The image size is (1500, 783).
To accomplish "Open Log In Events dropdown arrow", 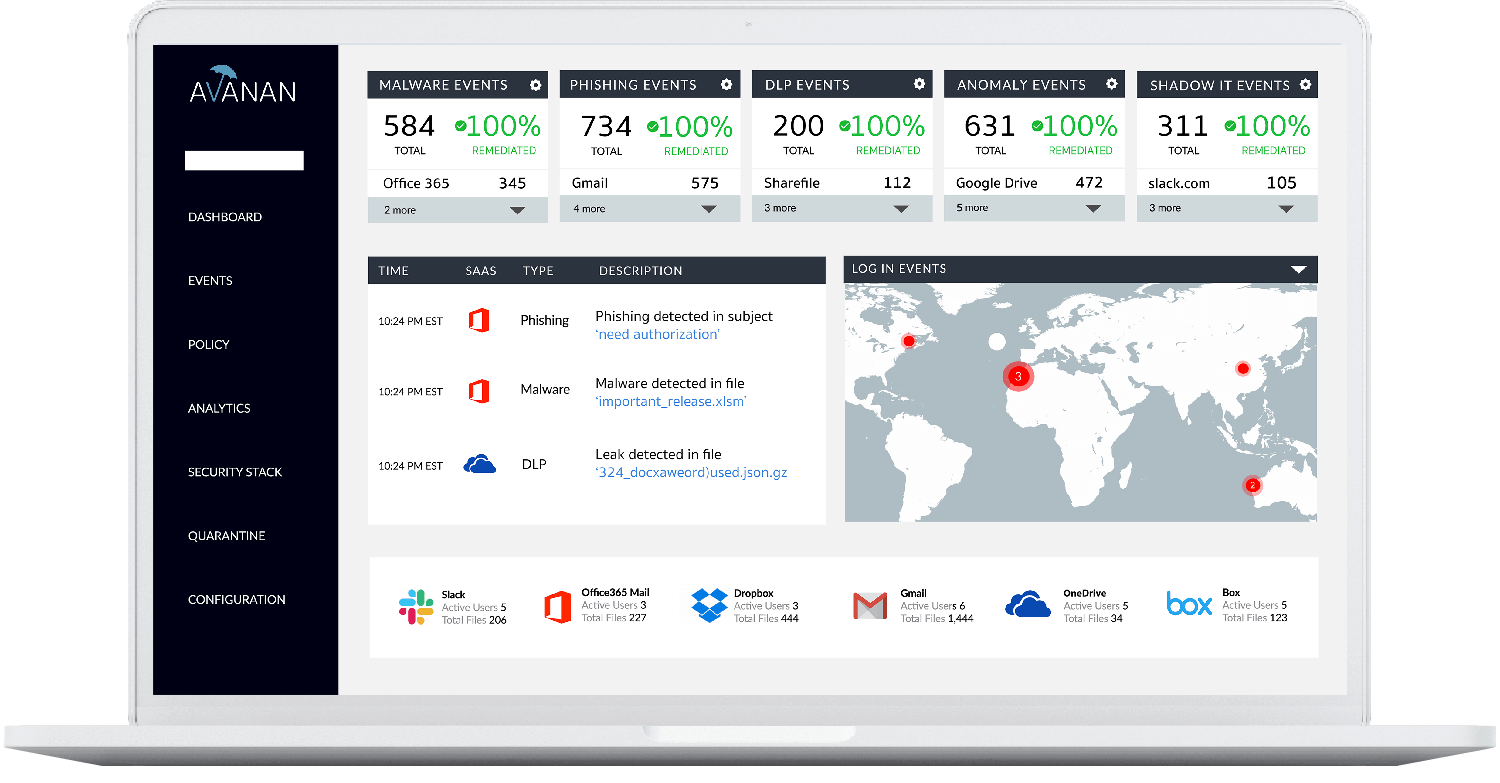I will pos(1298,269).
